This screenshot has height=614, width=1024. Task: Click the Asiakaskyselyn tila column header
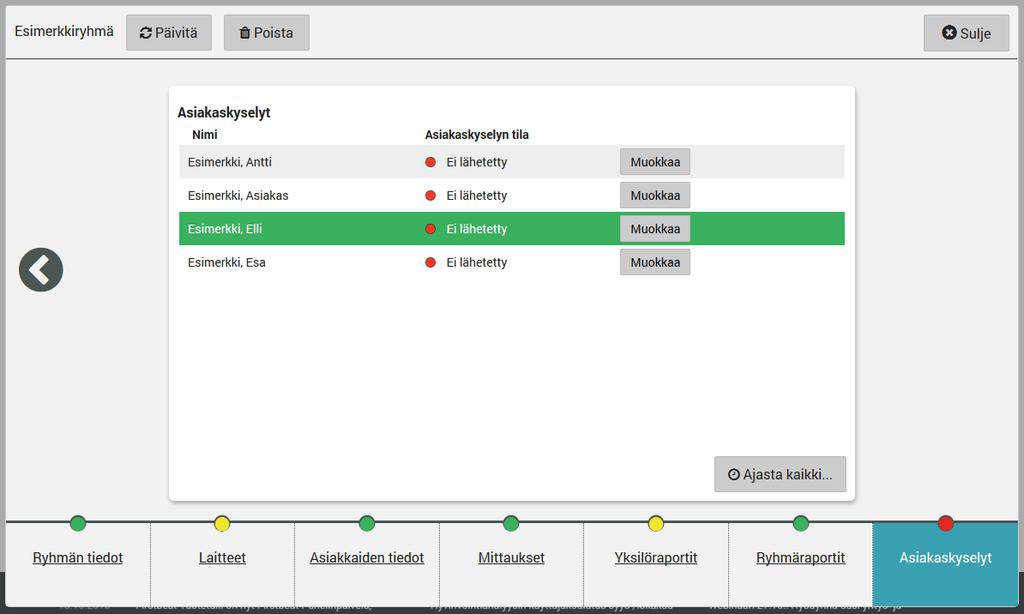(x=477, y=135)
